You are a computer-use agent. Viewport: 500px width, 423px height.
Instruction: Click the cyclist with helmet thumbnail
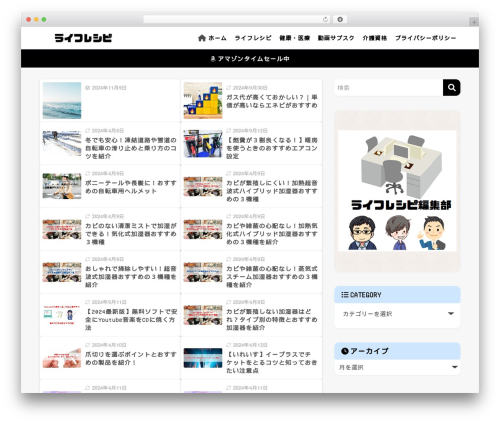coord(62,186)
